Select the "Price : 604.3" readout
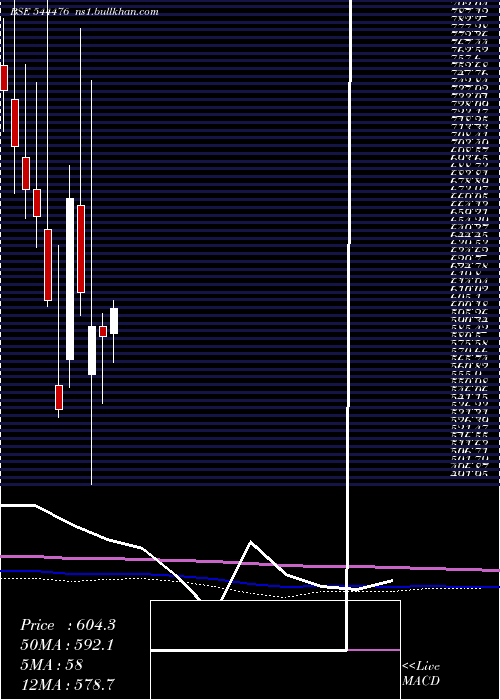 click(x=68, y=625)
